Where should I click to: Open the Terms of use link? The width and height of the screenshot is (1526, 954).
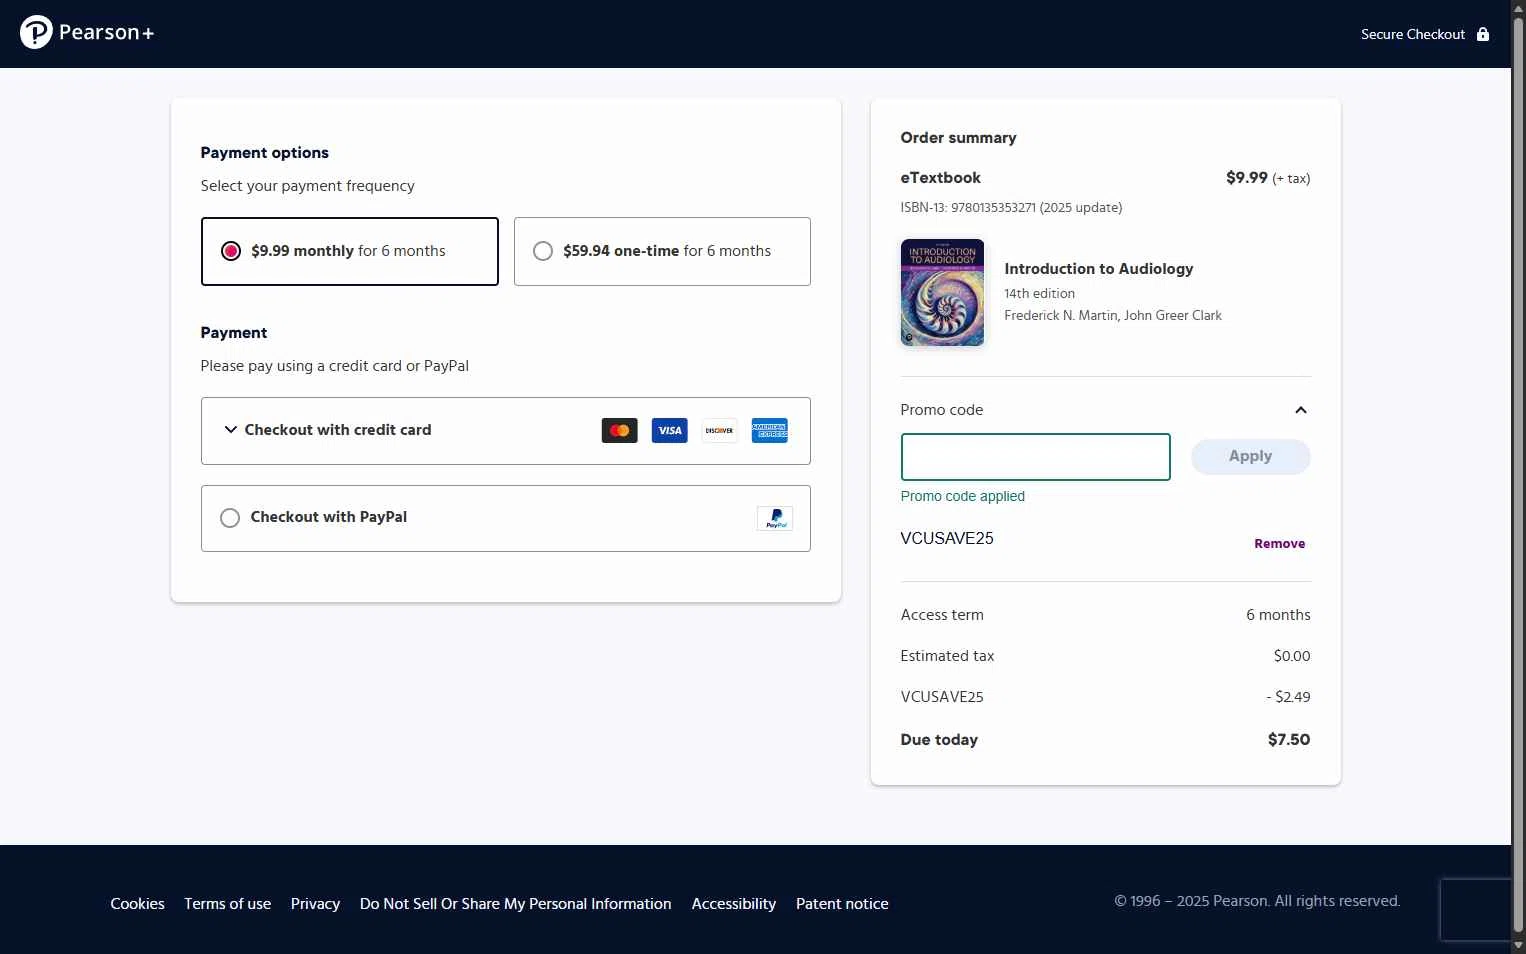[228, 904]
